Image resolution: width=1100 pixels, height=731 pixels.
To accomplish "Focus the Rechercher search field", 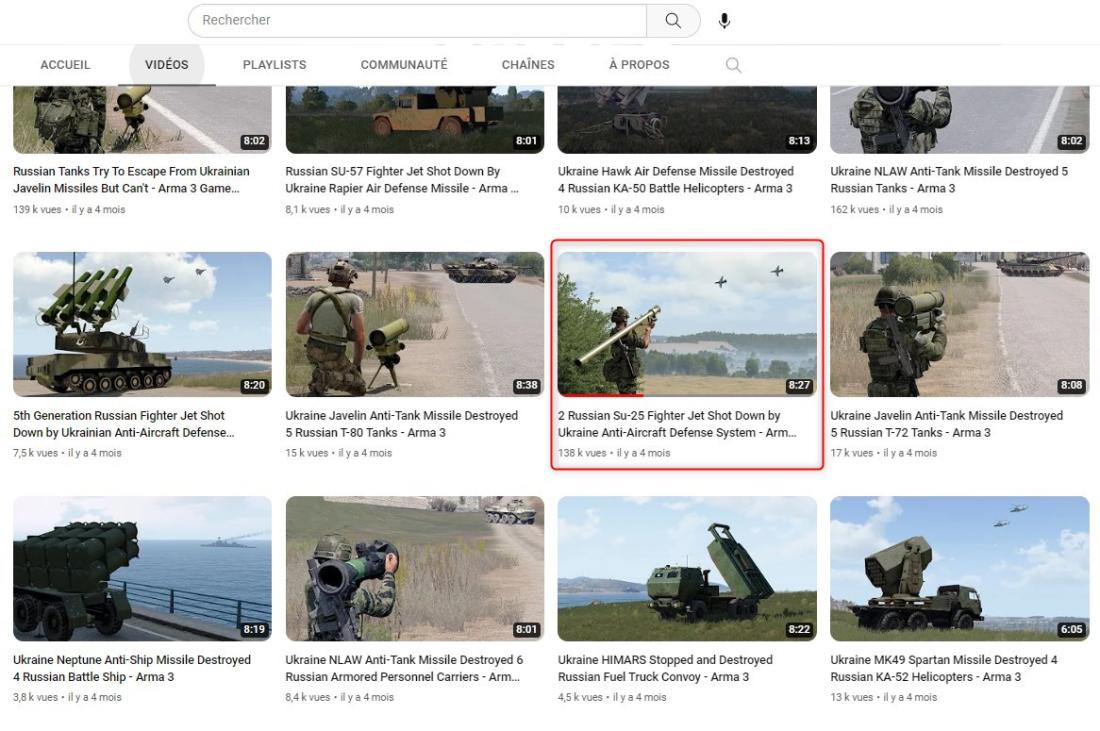I will [x=417, y=20].
